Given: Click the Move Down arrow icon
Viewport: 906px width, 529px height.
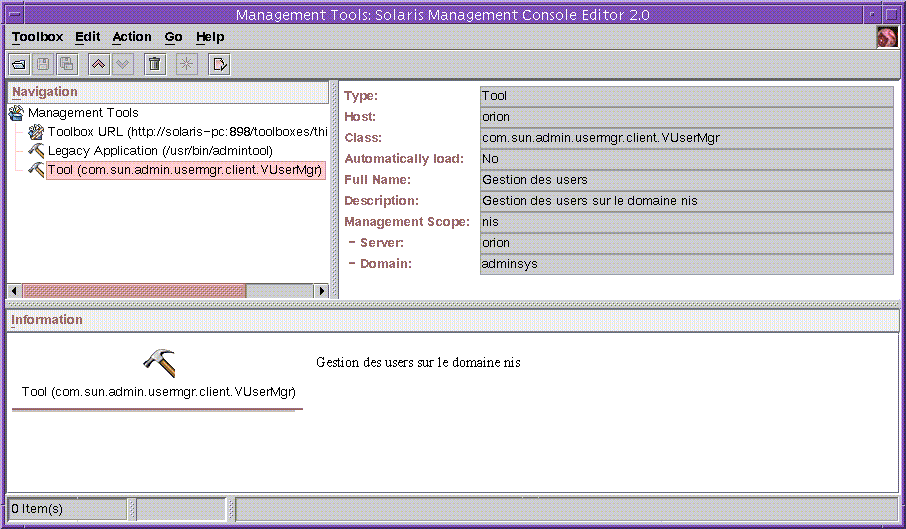Looking at the screenshot, I should 122,64.
